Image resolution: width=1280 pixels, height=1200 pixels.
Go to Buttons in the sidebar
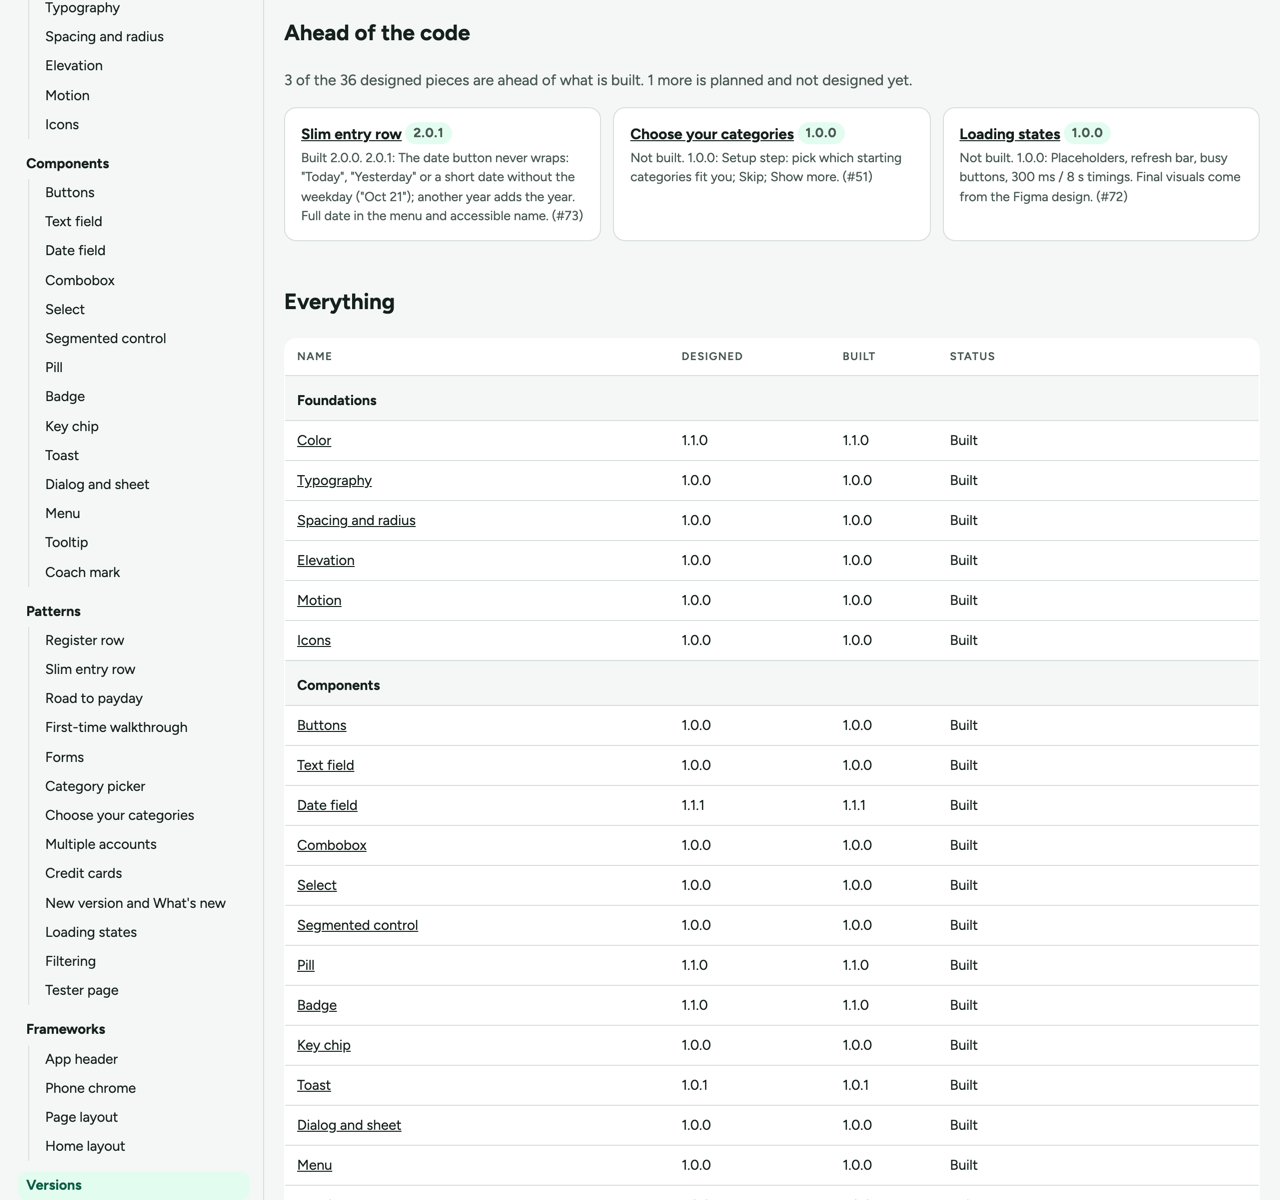[x=70, y=192]
